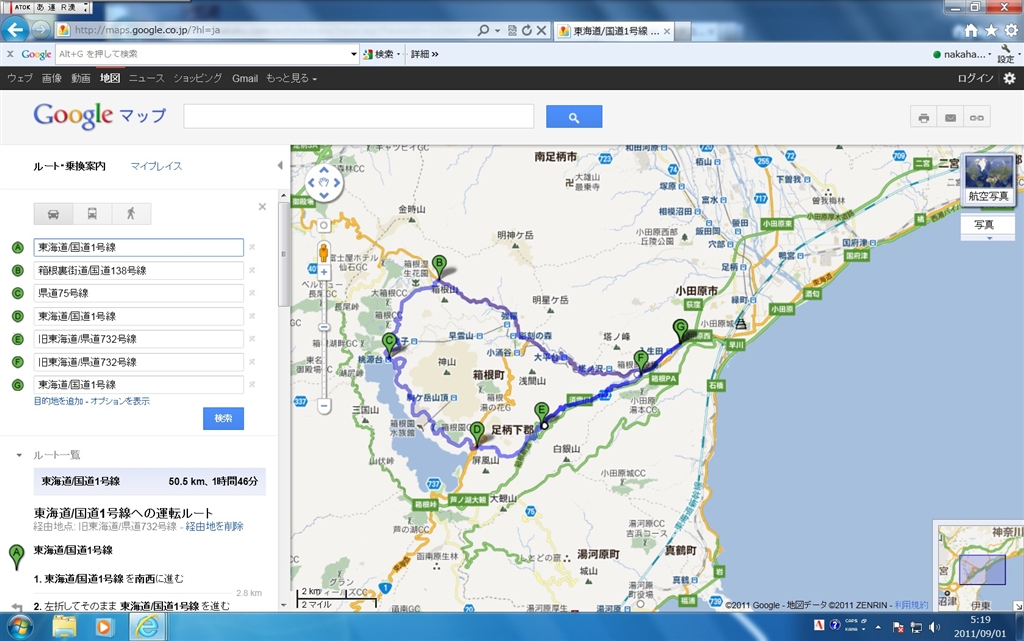Switch to the マイプレイス tab

tap(156, 166)
